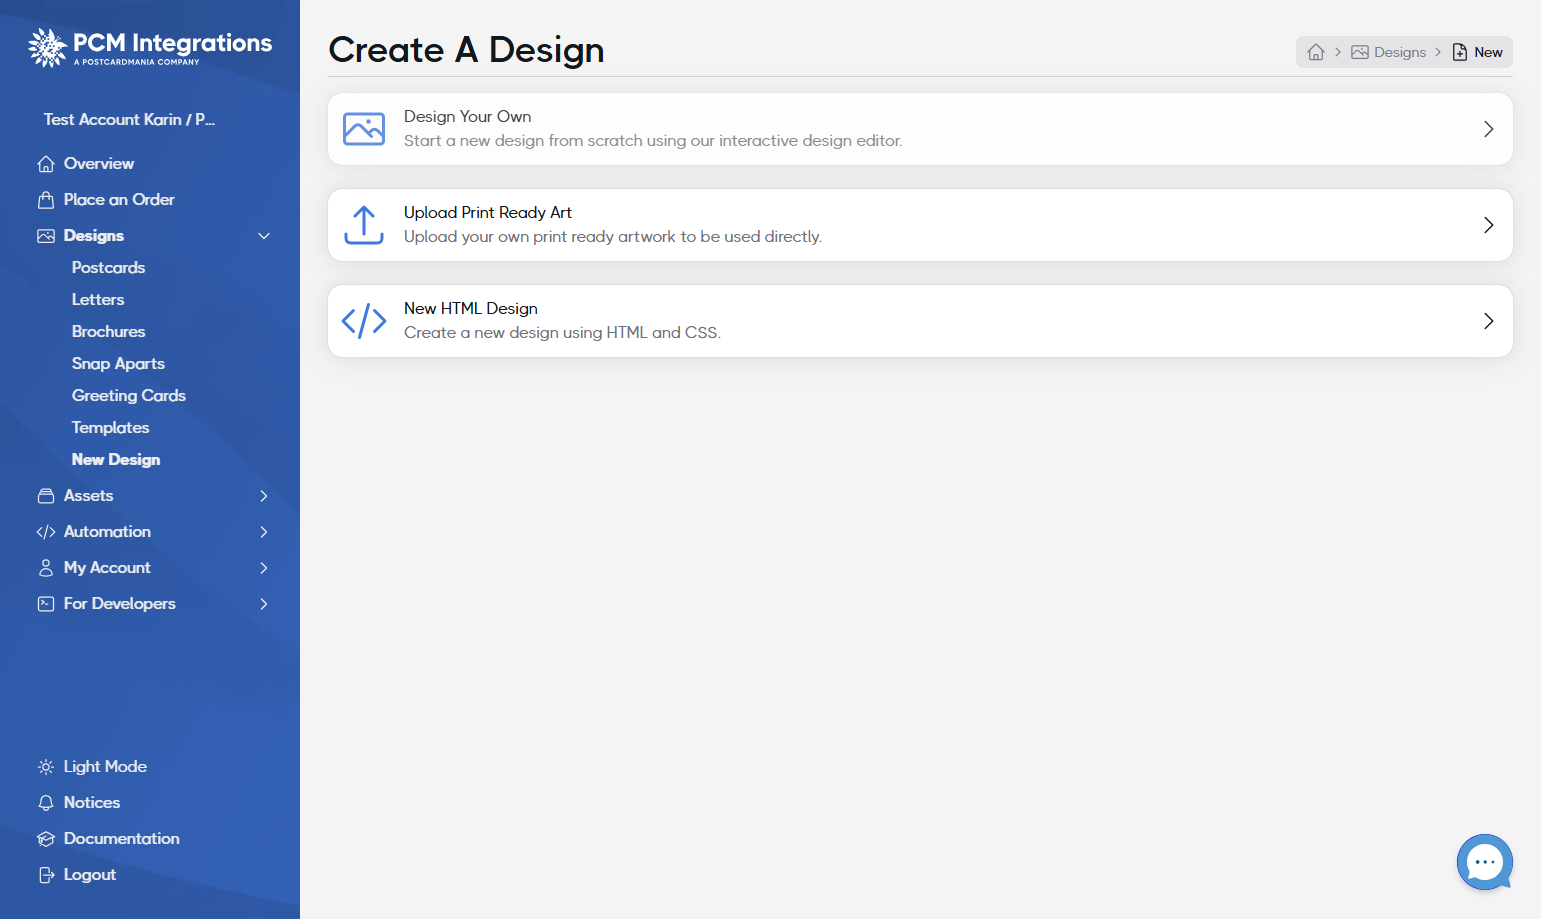Select the Upload Print Ready Art title

pos(488,213)
